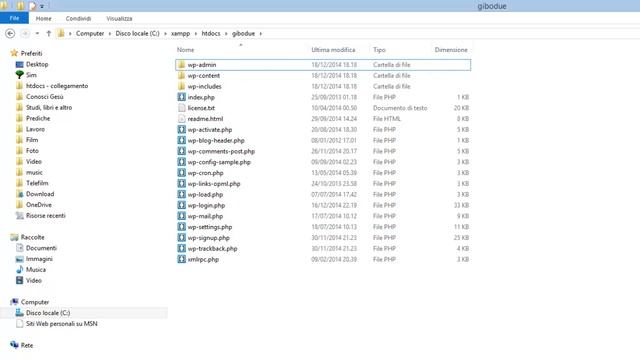Expand the chevron after xampp in path
The width and height of the screenshot is (640, 360).
pos(196,33)
